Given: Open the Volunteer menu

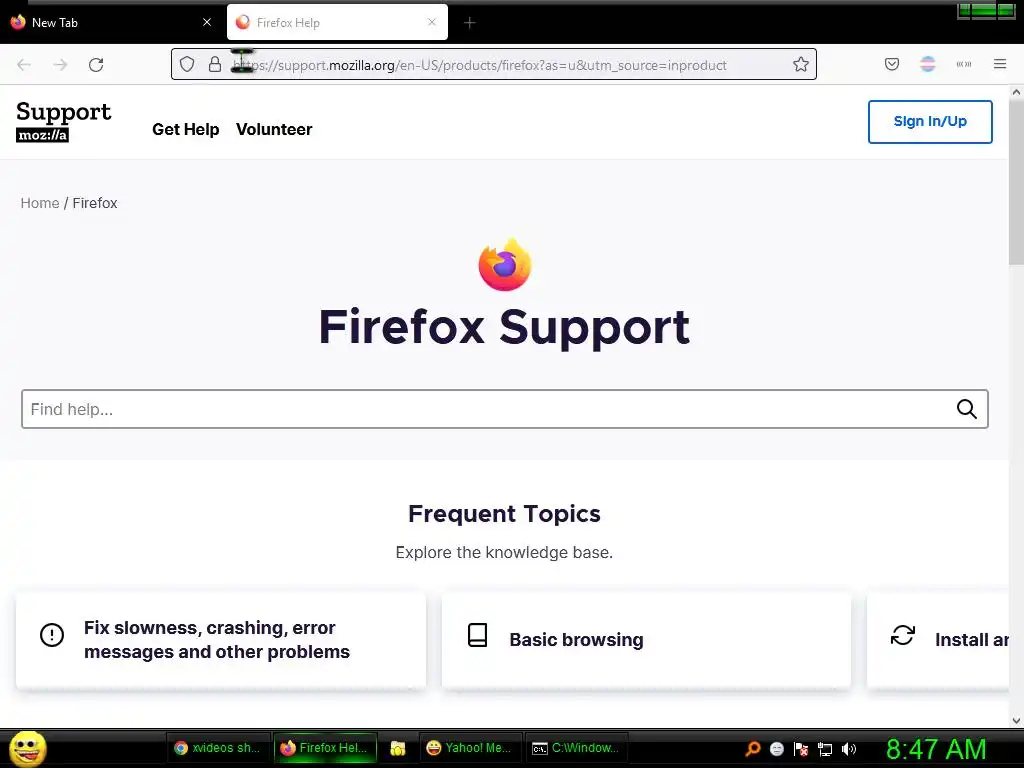Looking at the screenshot, I should tap(274, 129).
